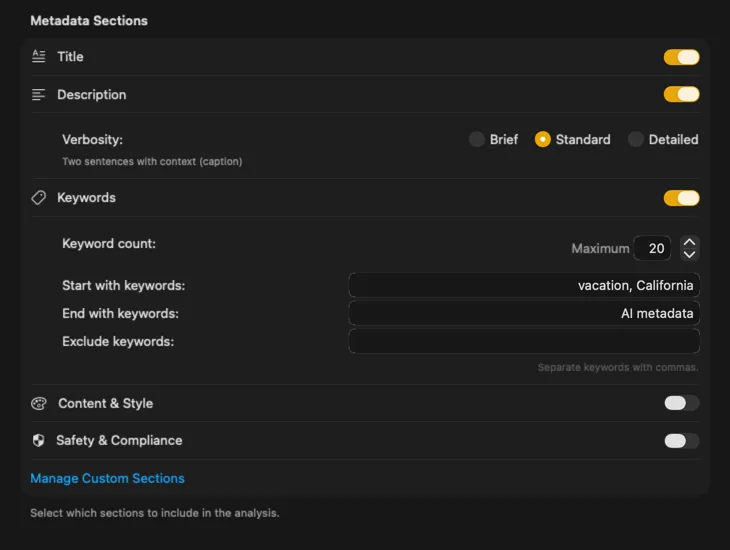Click the Maximum label

[x=601, y=249]
